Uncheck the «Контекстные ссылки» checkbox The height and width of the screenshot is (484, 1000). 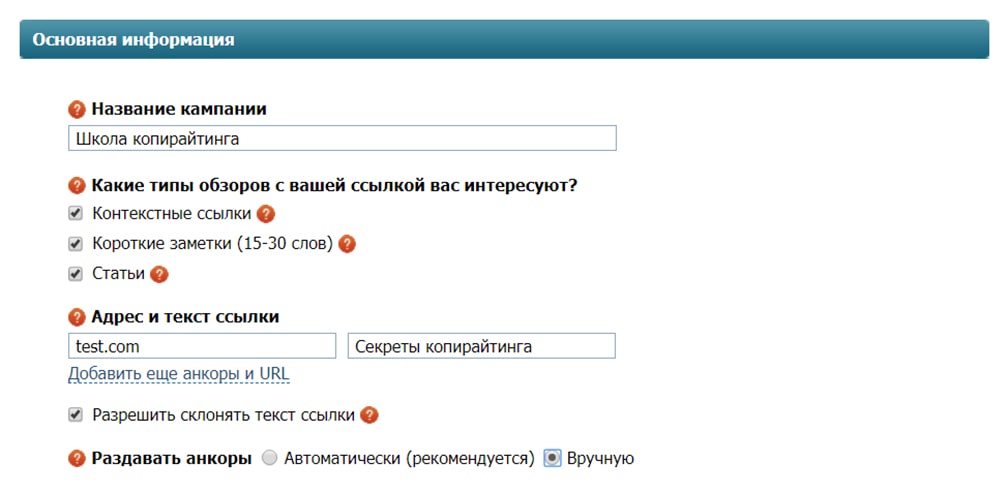pos(75,213)
